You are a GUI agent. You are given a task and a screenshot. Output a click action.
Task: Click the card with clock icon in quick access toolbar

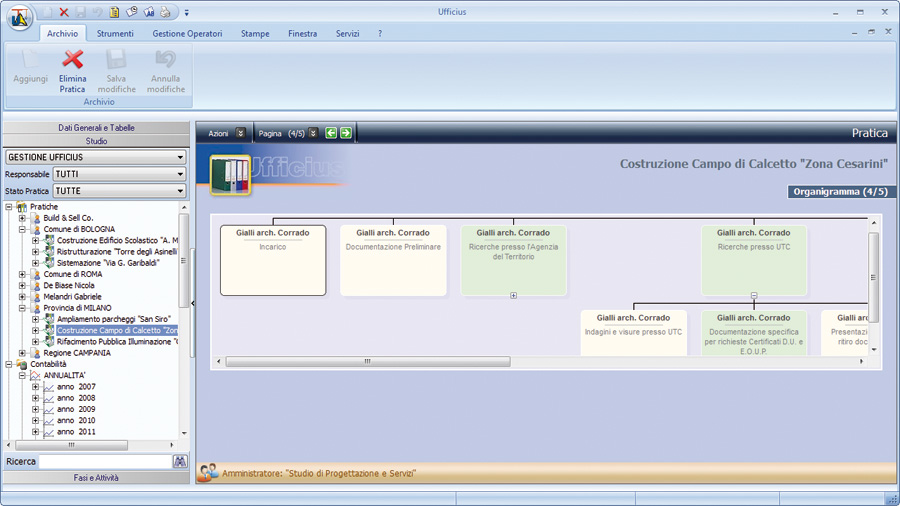coord(131,11)
